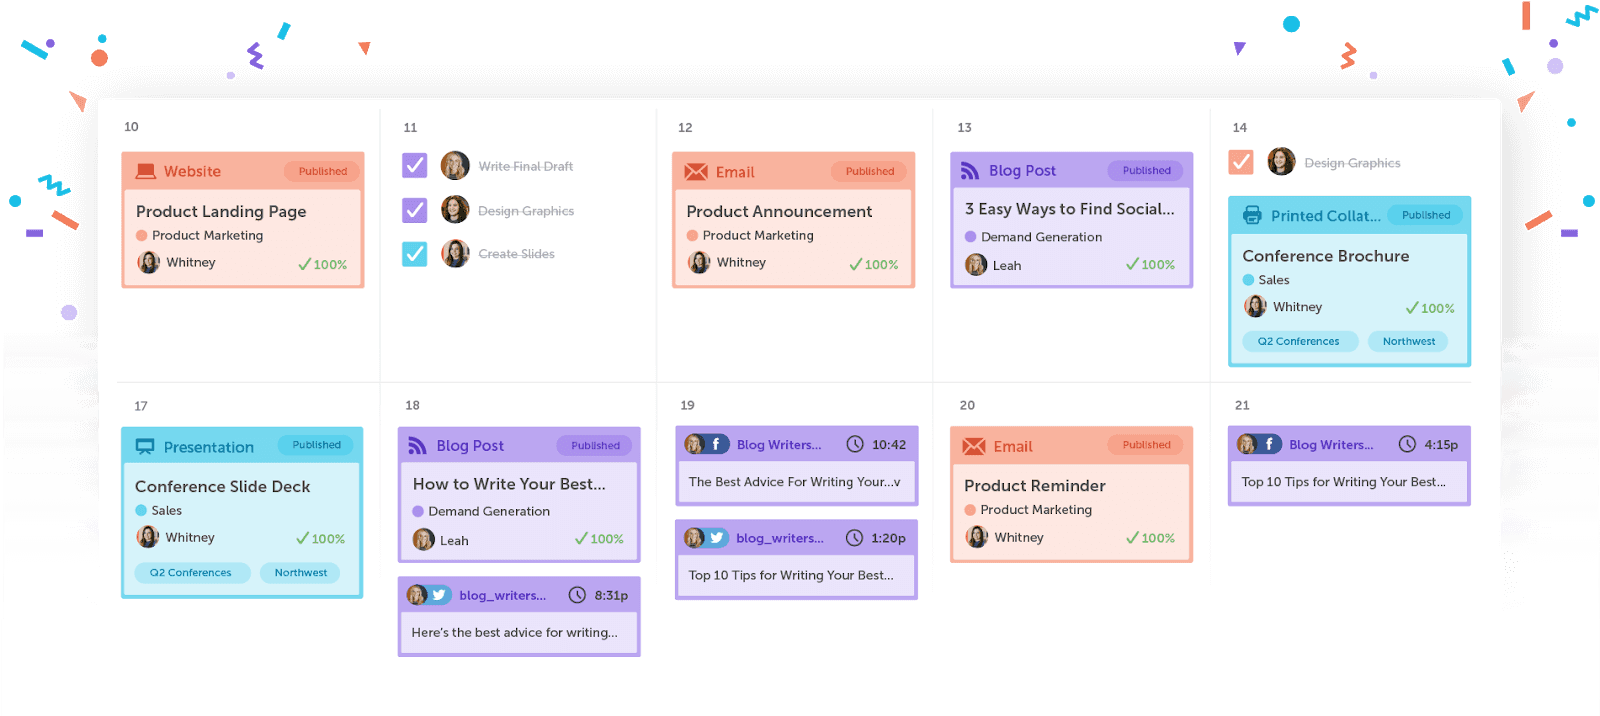Click the Sales color dot on Conference Brochure
1600x716 pixels.
tap(1248, 280)
